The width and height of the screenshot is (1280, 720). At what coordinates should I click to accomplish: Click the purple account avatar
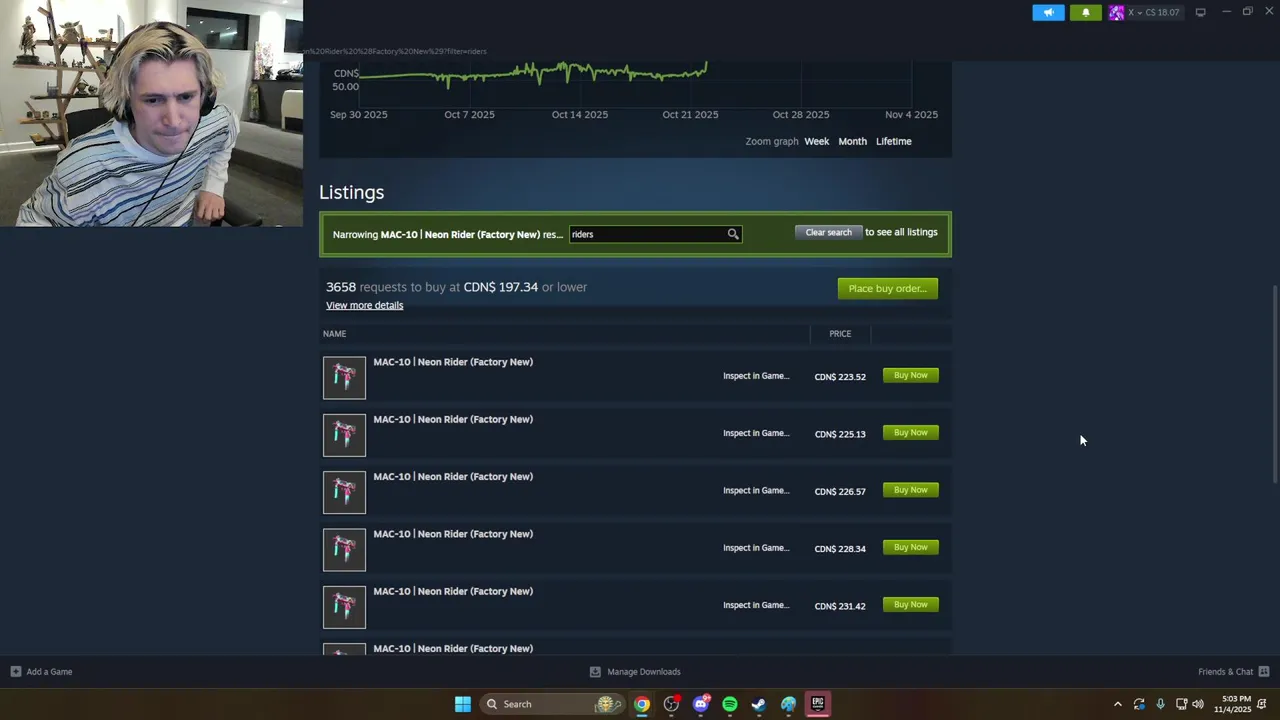(1116, 13)
